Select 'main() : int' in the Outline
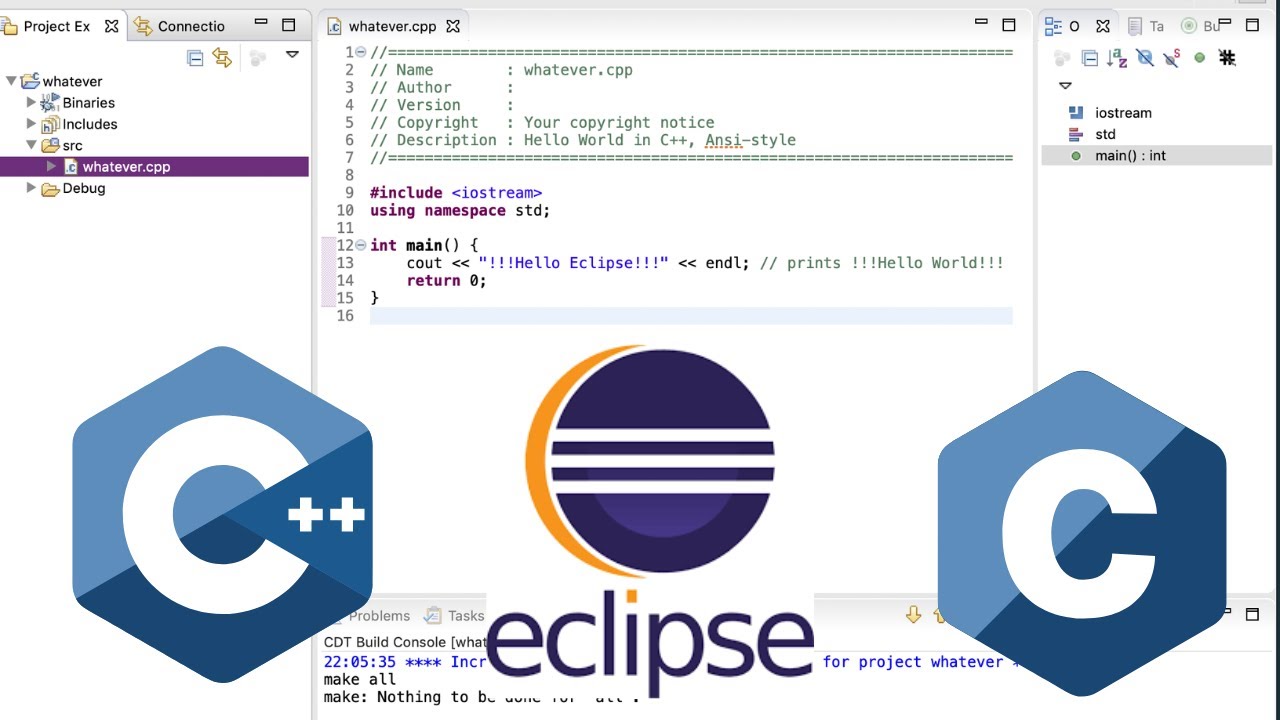The height and width of the screenshot is (720, 1280). 1130,156
